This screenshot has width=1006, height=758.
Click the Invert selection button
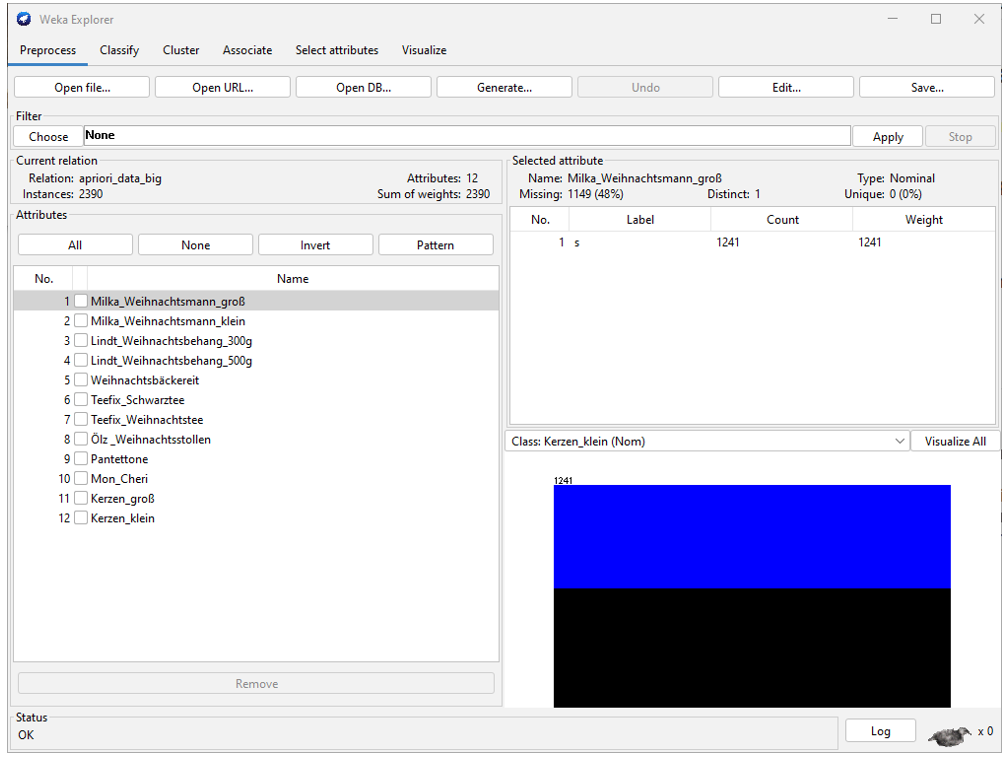pyautogui.click(x=315, y=245)
